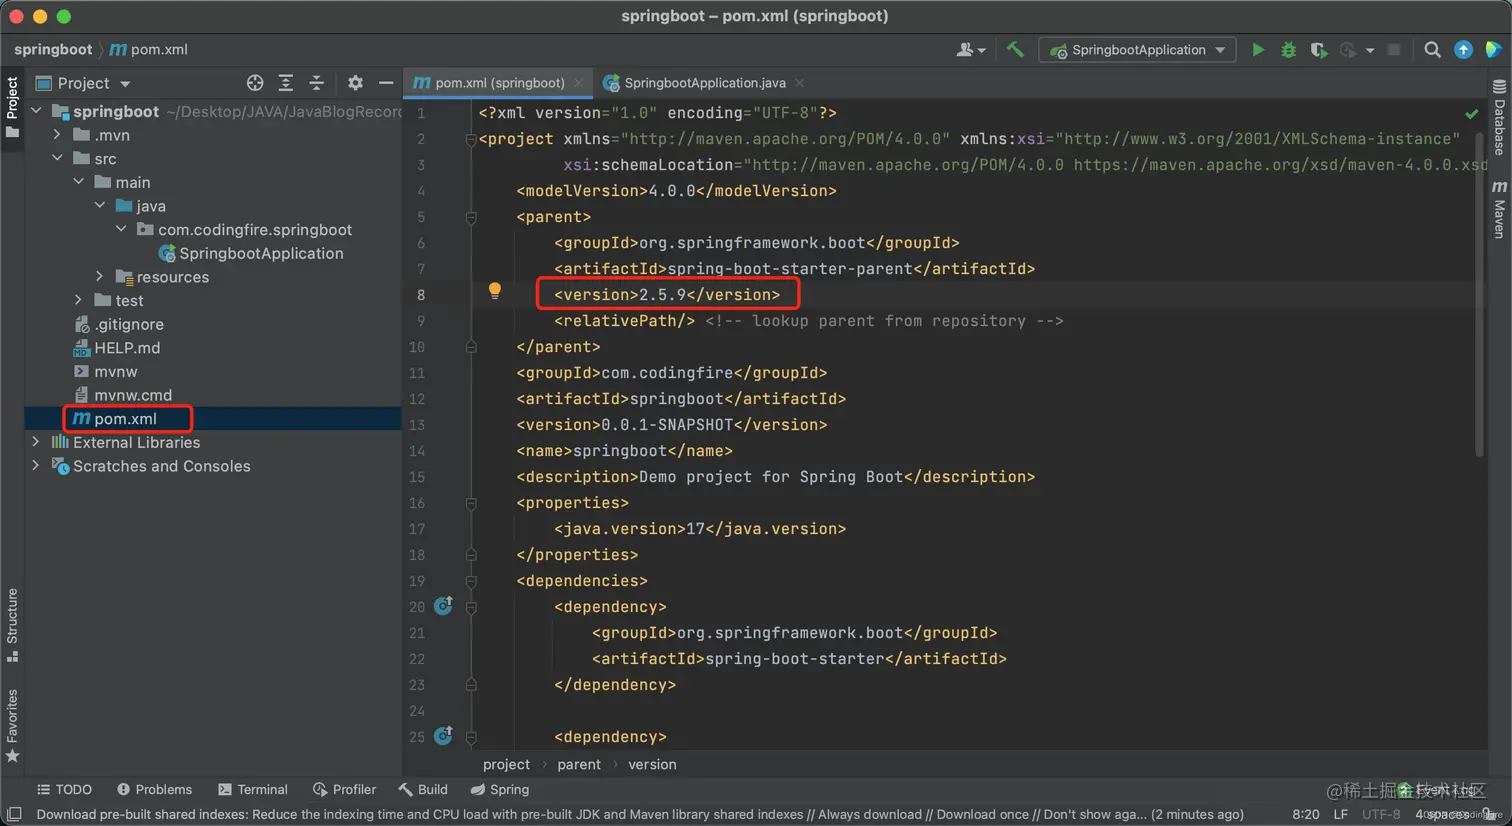Click the yellow lightbulb intention icon

coord(494,291)
